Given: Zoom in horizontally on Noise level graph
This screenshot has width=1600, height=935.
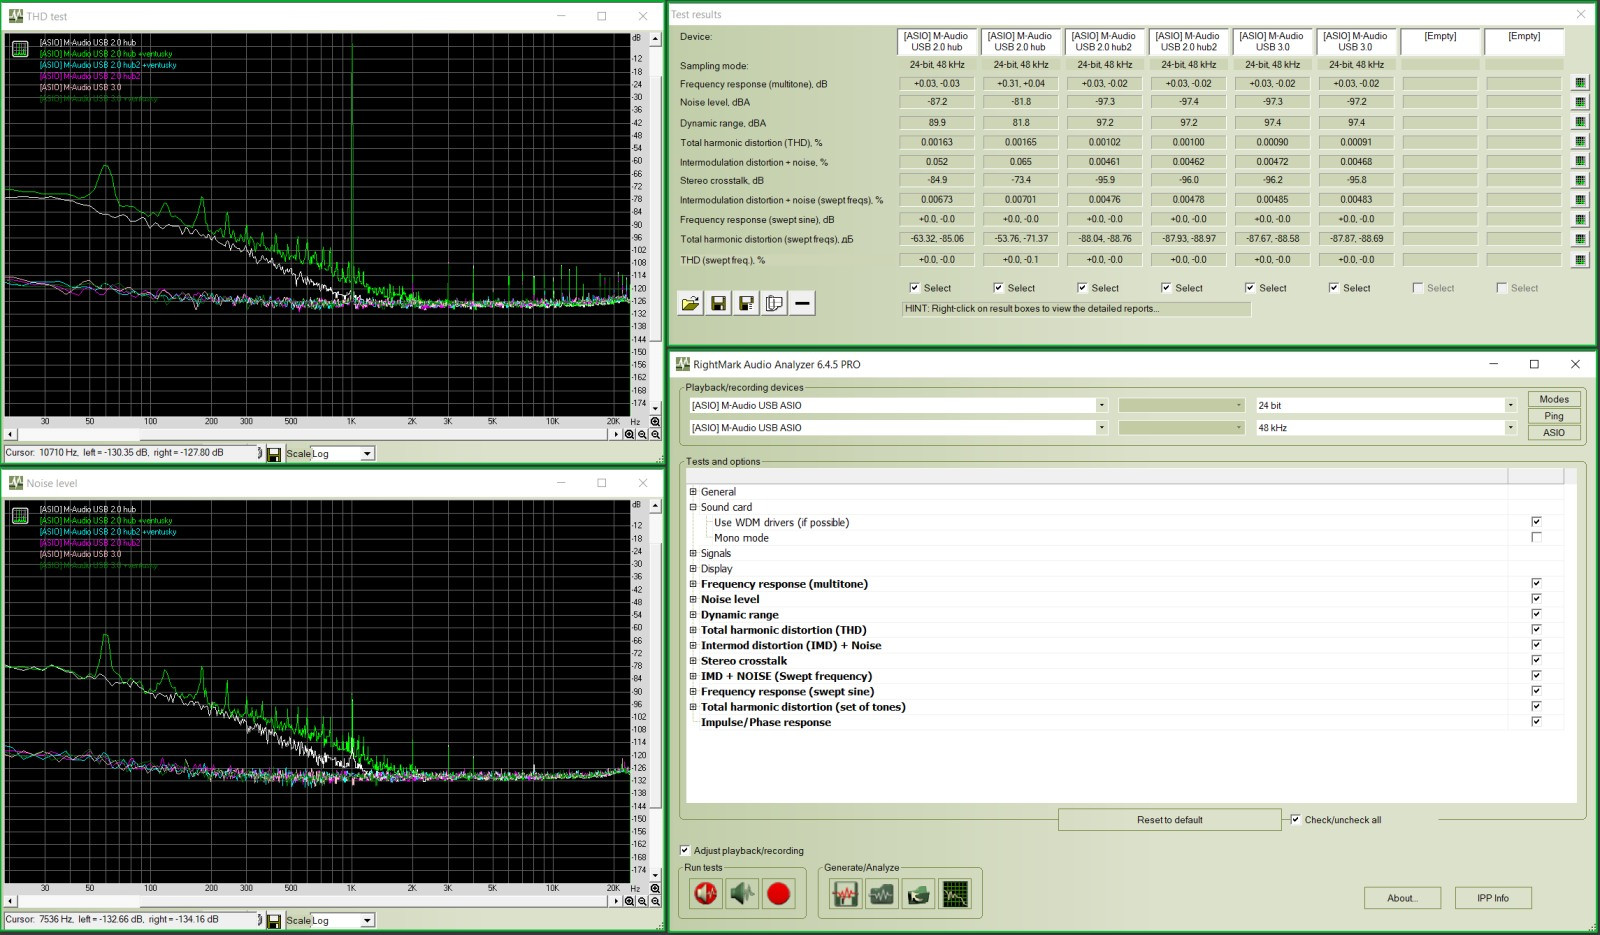Looking at the screenshot, I should coord(629,901).
